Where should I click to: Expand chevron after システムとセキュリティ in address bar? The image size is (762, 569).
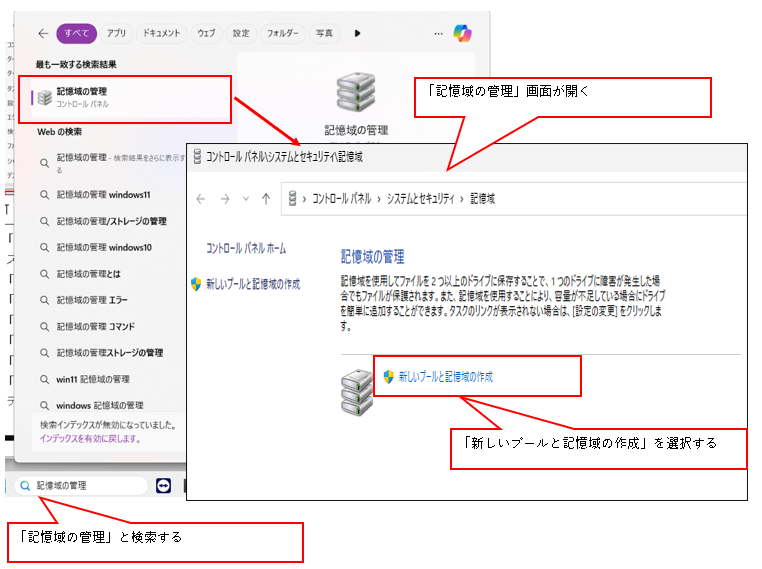462,199
